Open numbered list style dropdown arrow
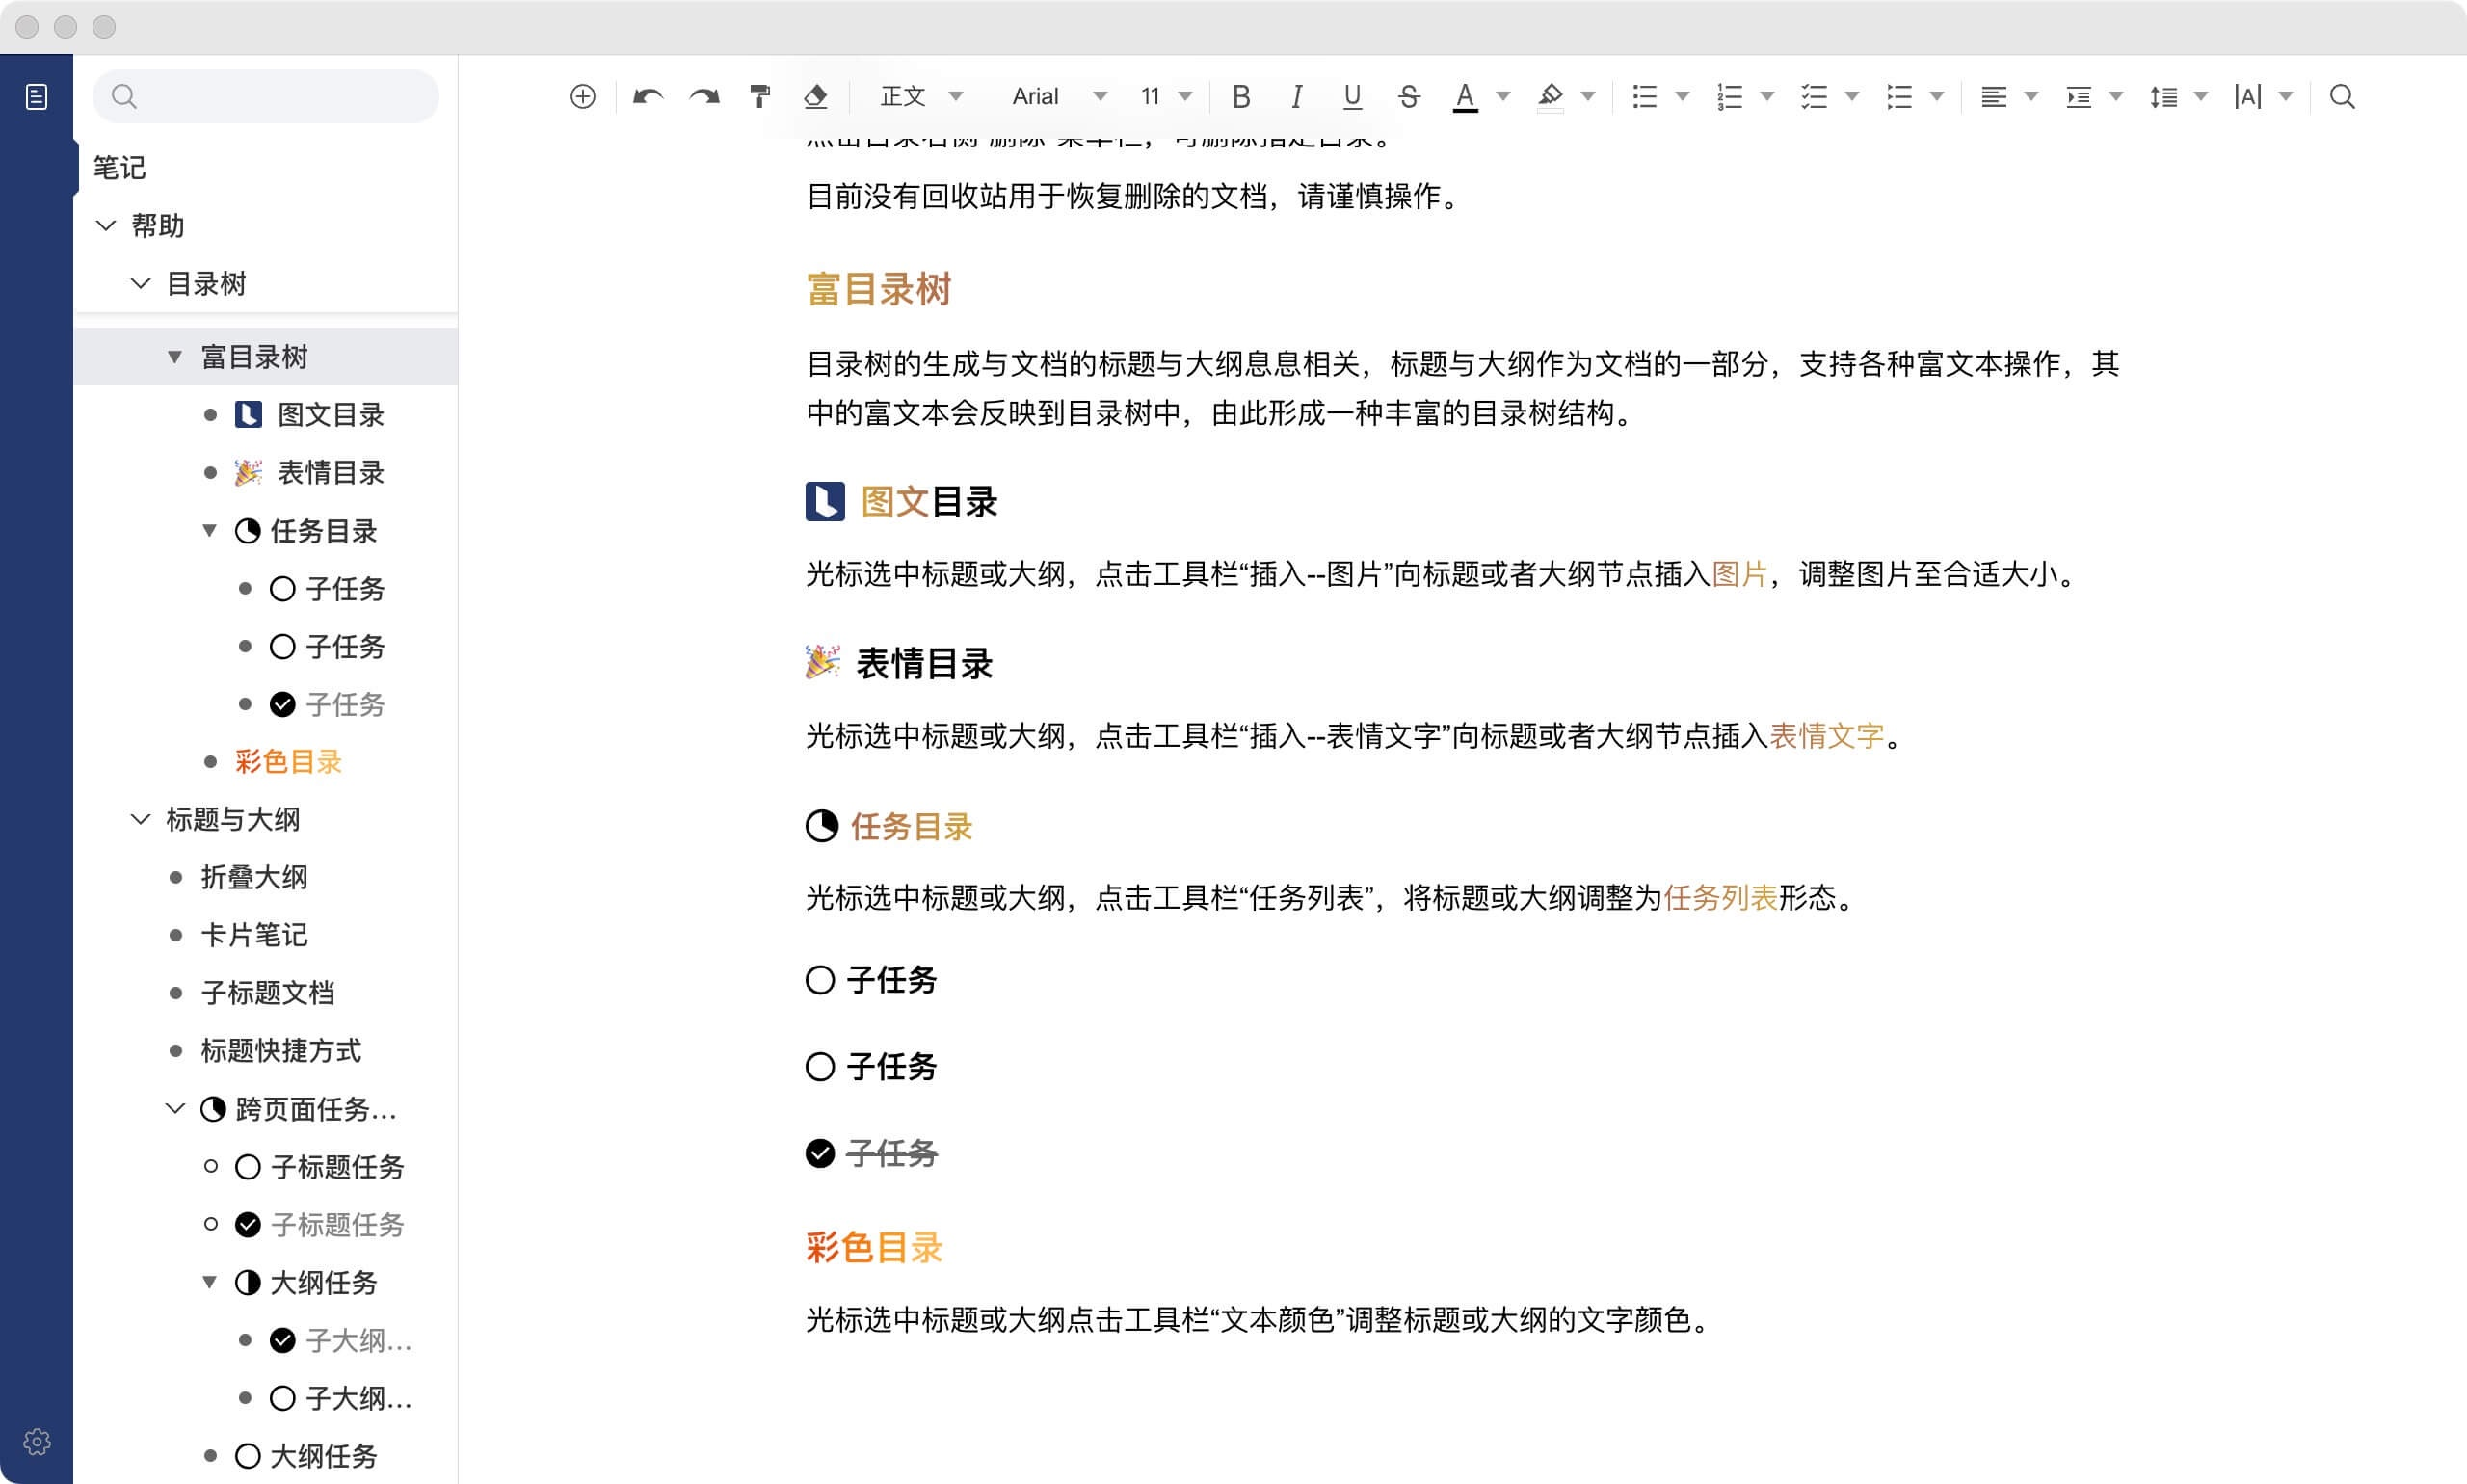2467x1484 pixels. [x=1767, y=96]
